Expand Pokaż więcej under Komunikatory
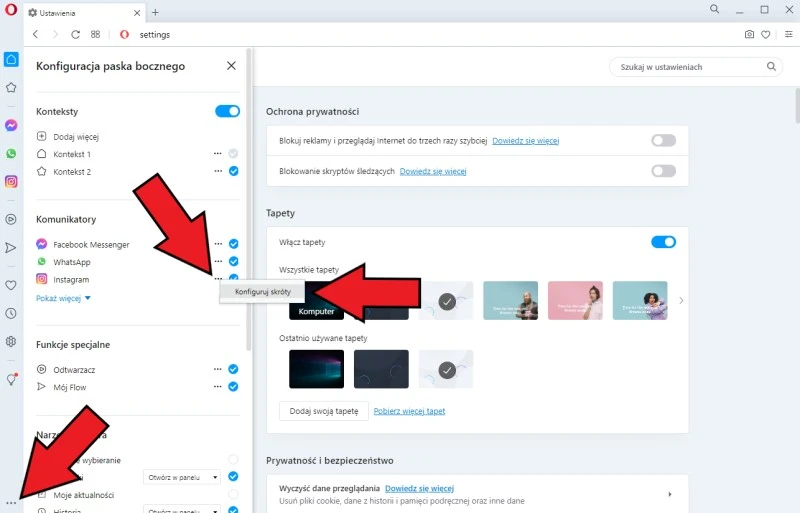 click(x=63, y=298)
